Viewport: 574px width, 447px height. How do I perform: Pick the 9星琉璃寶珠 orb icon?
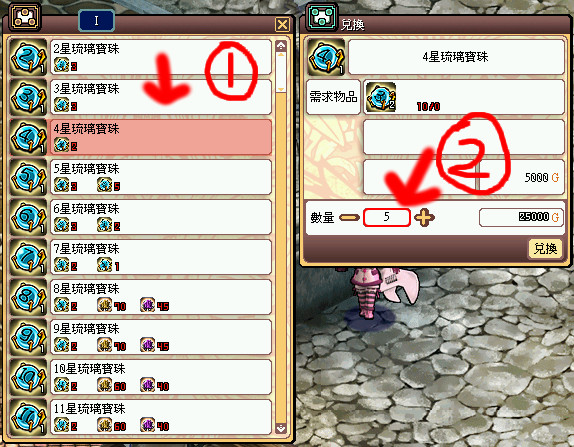pos(28,337)
